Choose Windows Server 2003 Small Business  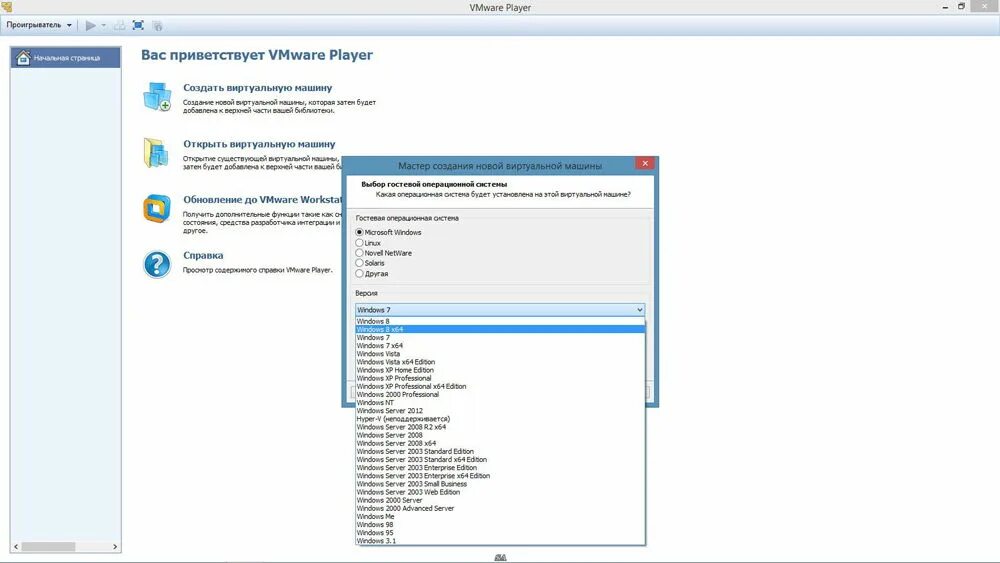coord(500,484)
